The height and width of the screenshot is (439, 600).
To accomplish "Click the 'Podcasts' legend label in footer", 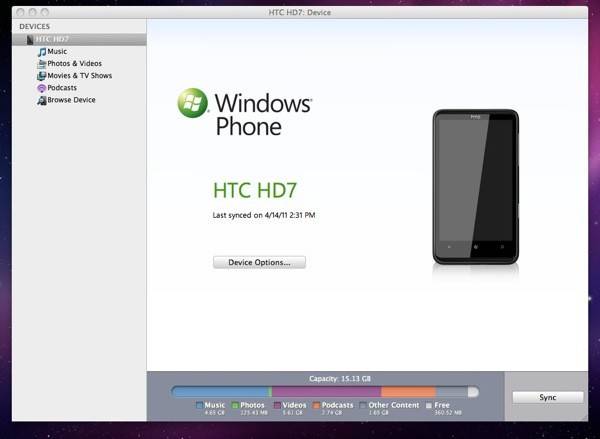I will point(338,405).
